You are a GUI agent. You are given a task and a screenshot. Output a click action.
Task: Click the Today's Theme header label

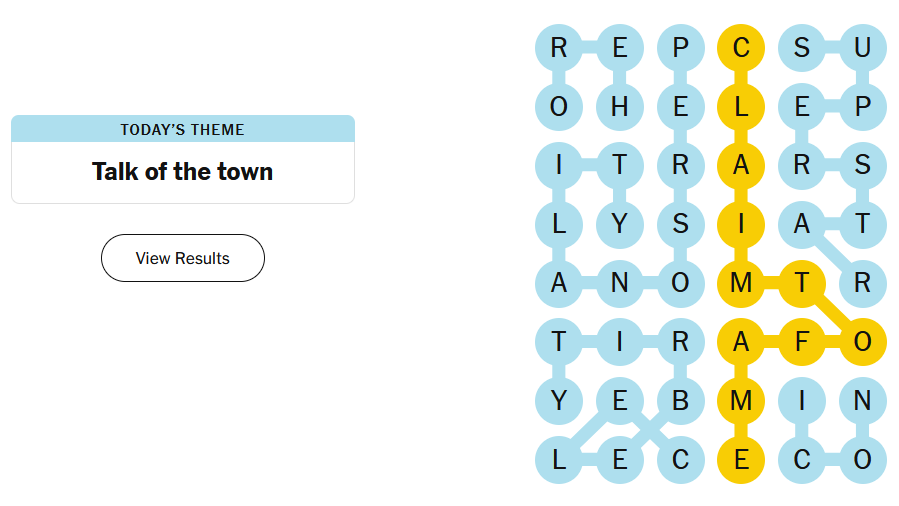pos(183,129)
